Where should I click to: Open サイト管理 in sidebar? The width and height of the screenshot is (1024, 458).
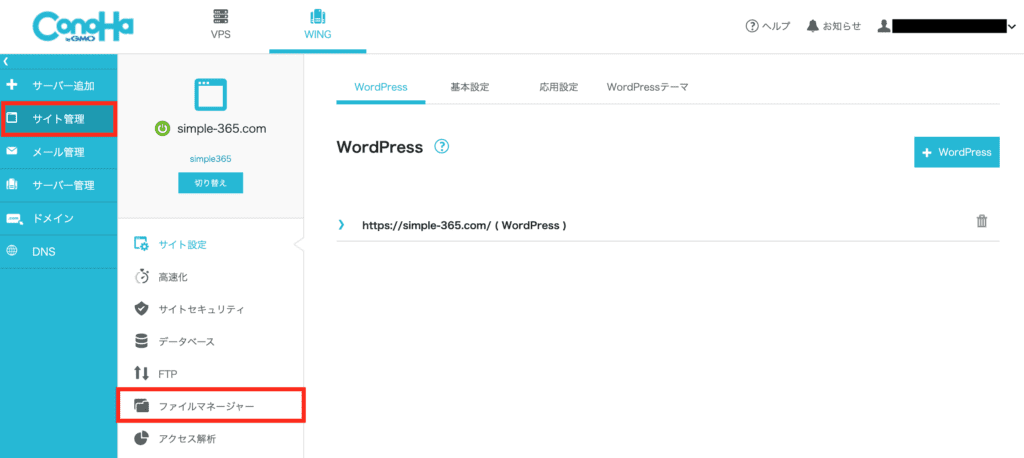tap(59, 119)
